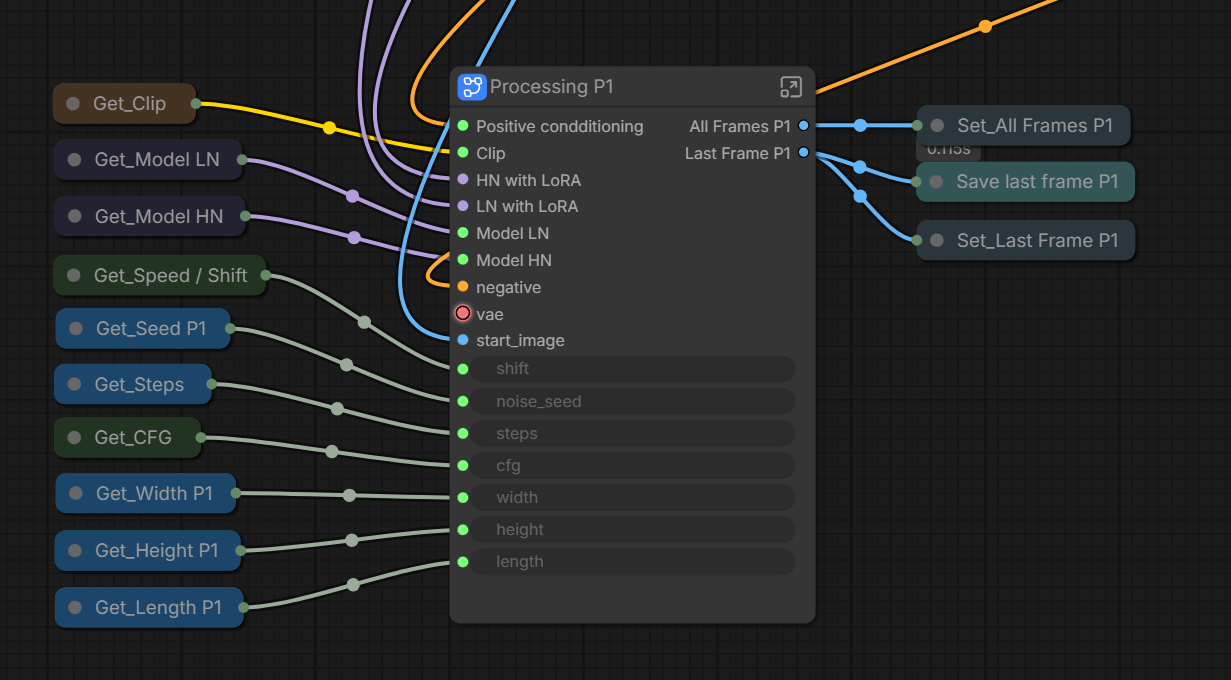Collapse the Get_Speed / Shift node dot

coord(73,275)
